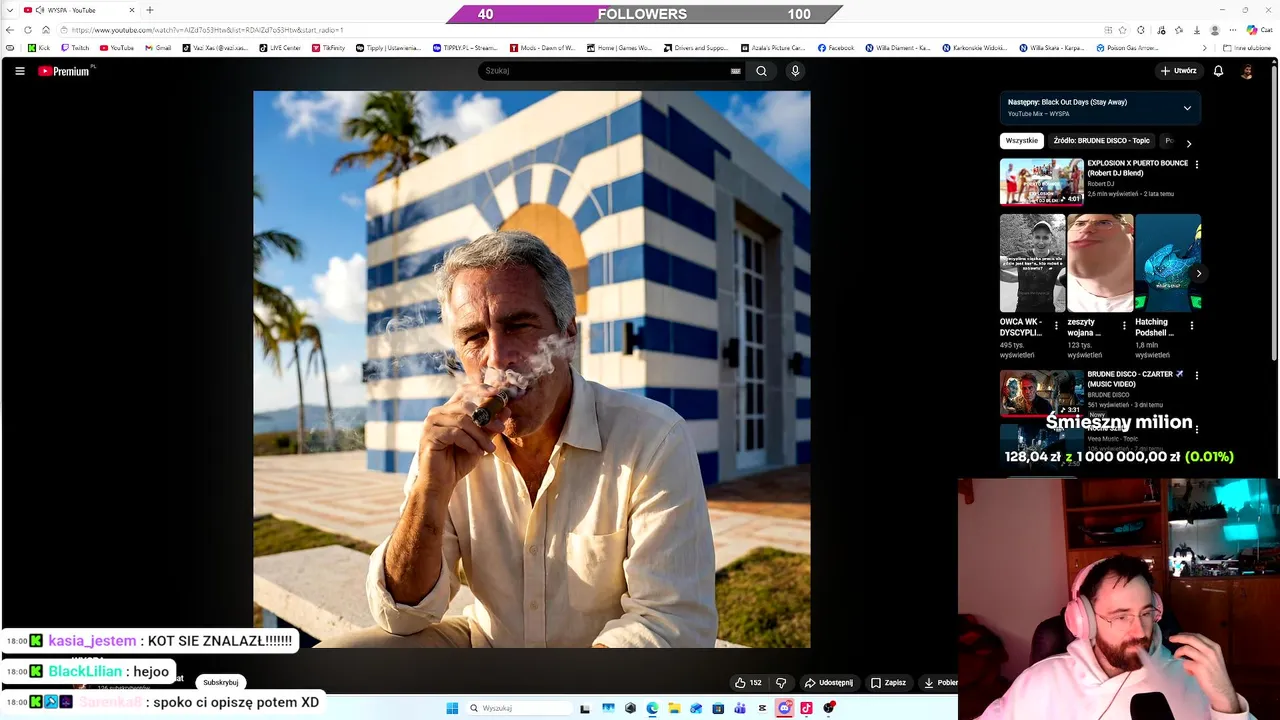Open the Facebook bookmark

click(836, 48)
